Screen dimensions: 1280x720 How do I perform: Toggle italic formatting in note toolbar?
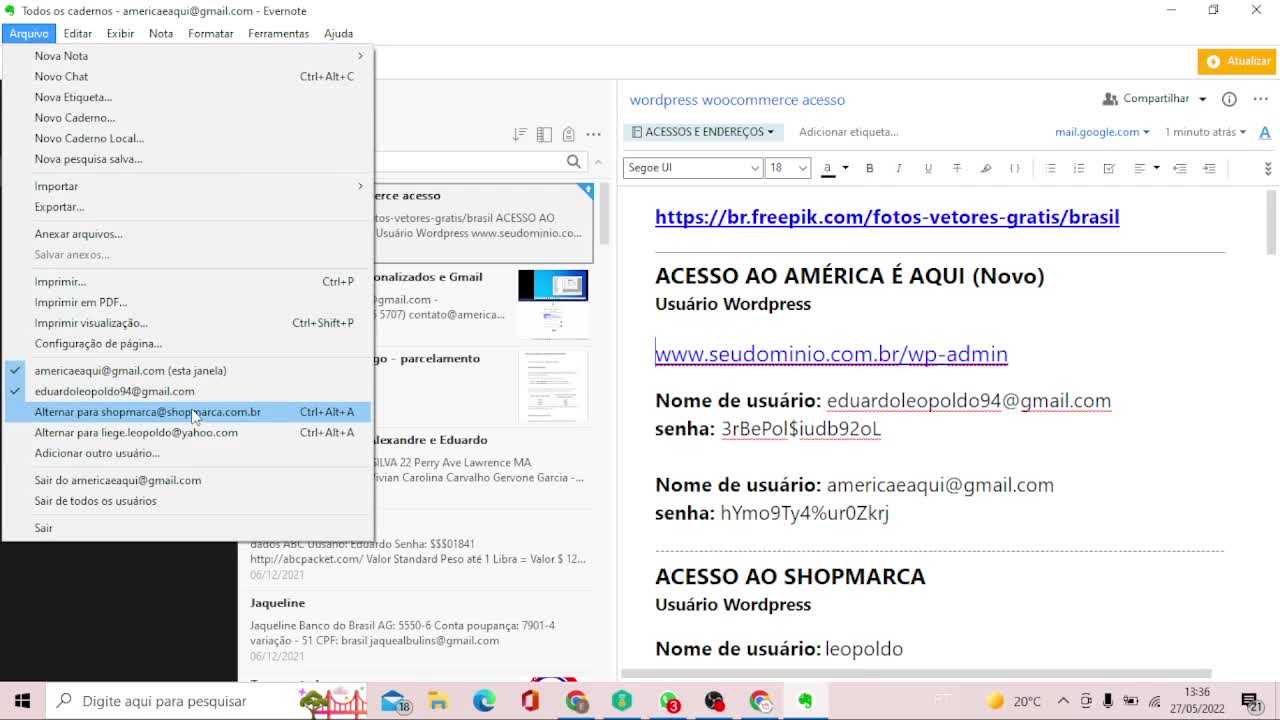[x=899, y=168]
